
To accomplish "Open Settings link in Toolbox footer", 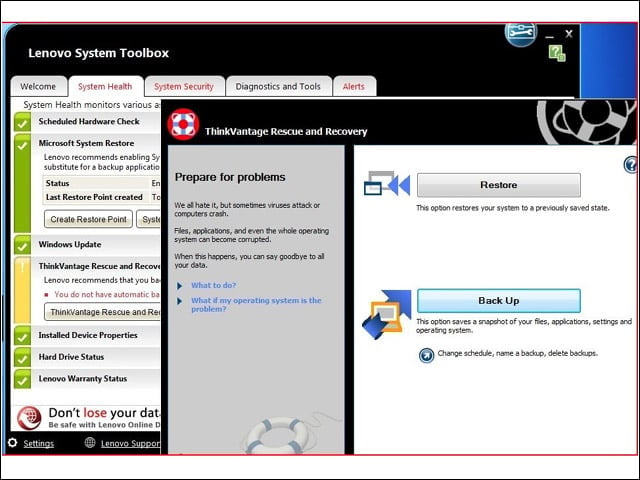I will (38, 443).
